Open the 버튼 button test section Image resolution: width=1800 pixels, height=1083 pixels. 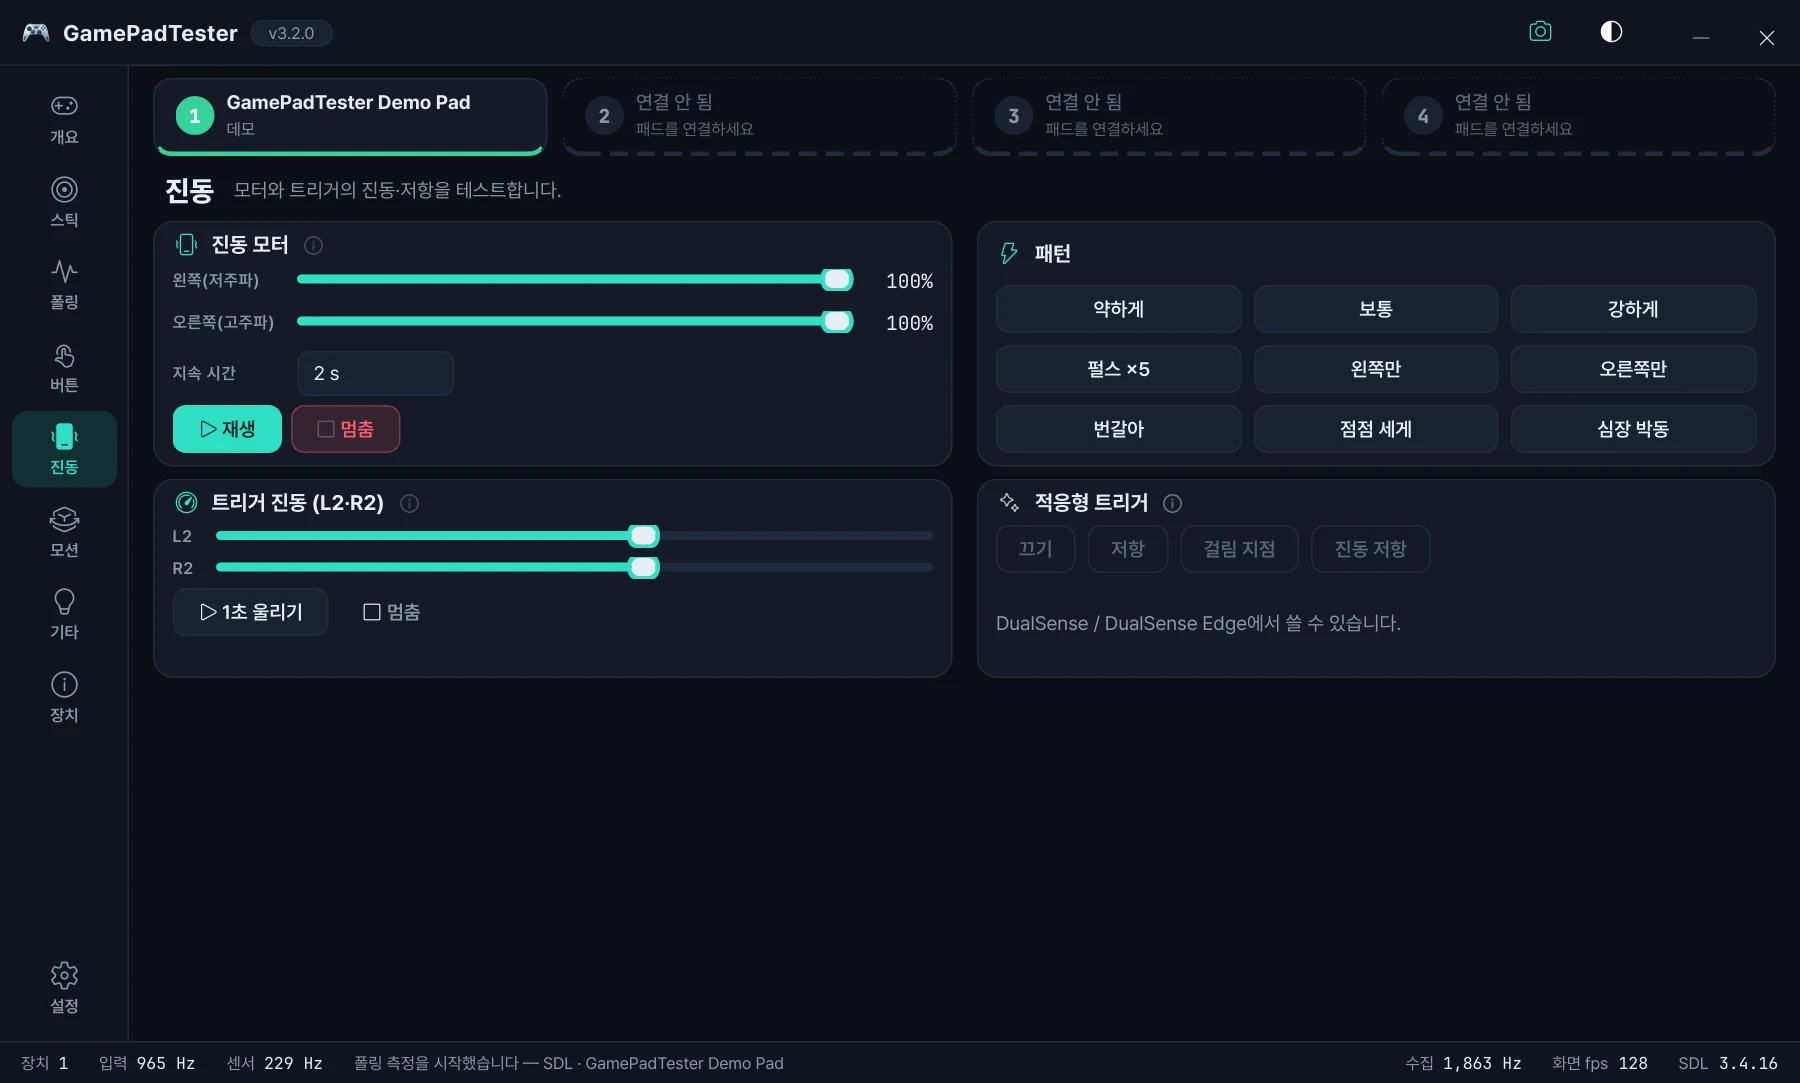coord(64,367)
